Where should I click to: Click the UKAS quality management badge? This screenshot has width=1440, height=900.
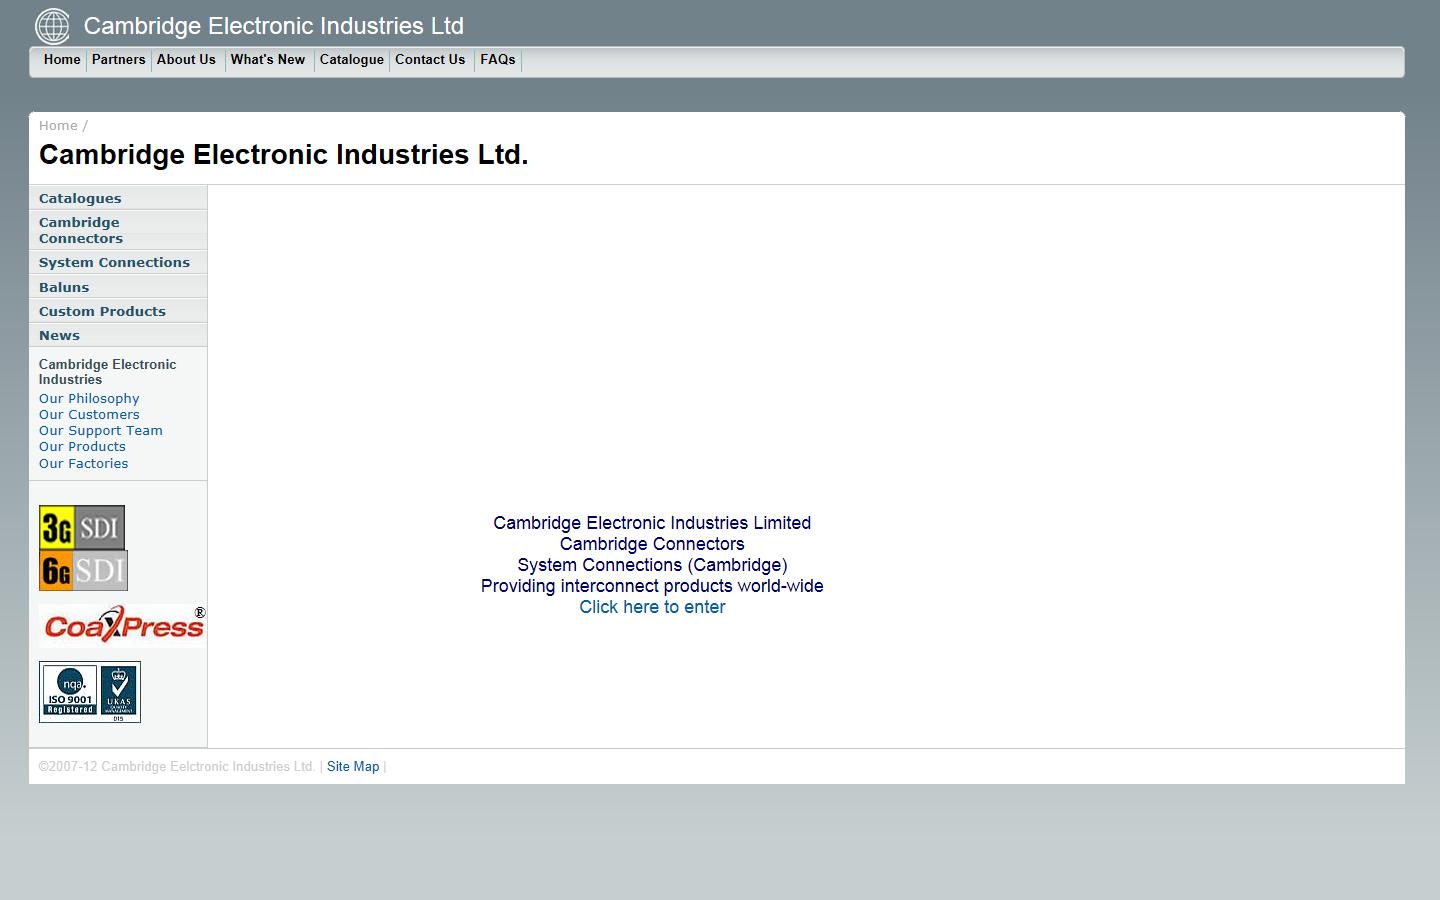pyautogui.click(x=117, y=692)
